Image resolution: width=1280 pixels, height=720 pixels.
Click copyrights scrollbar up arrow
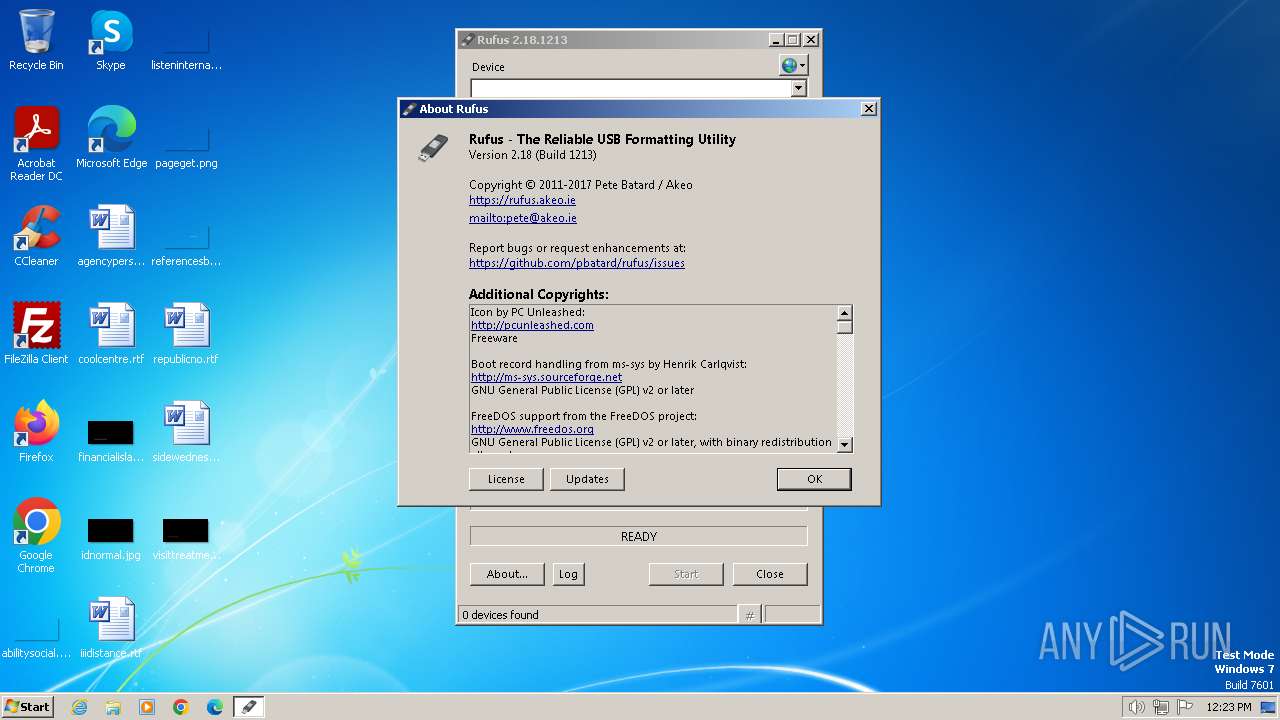tap(844, 313)
